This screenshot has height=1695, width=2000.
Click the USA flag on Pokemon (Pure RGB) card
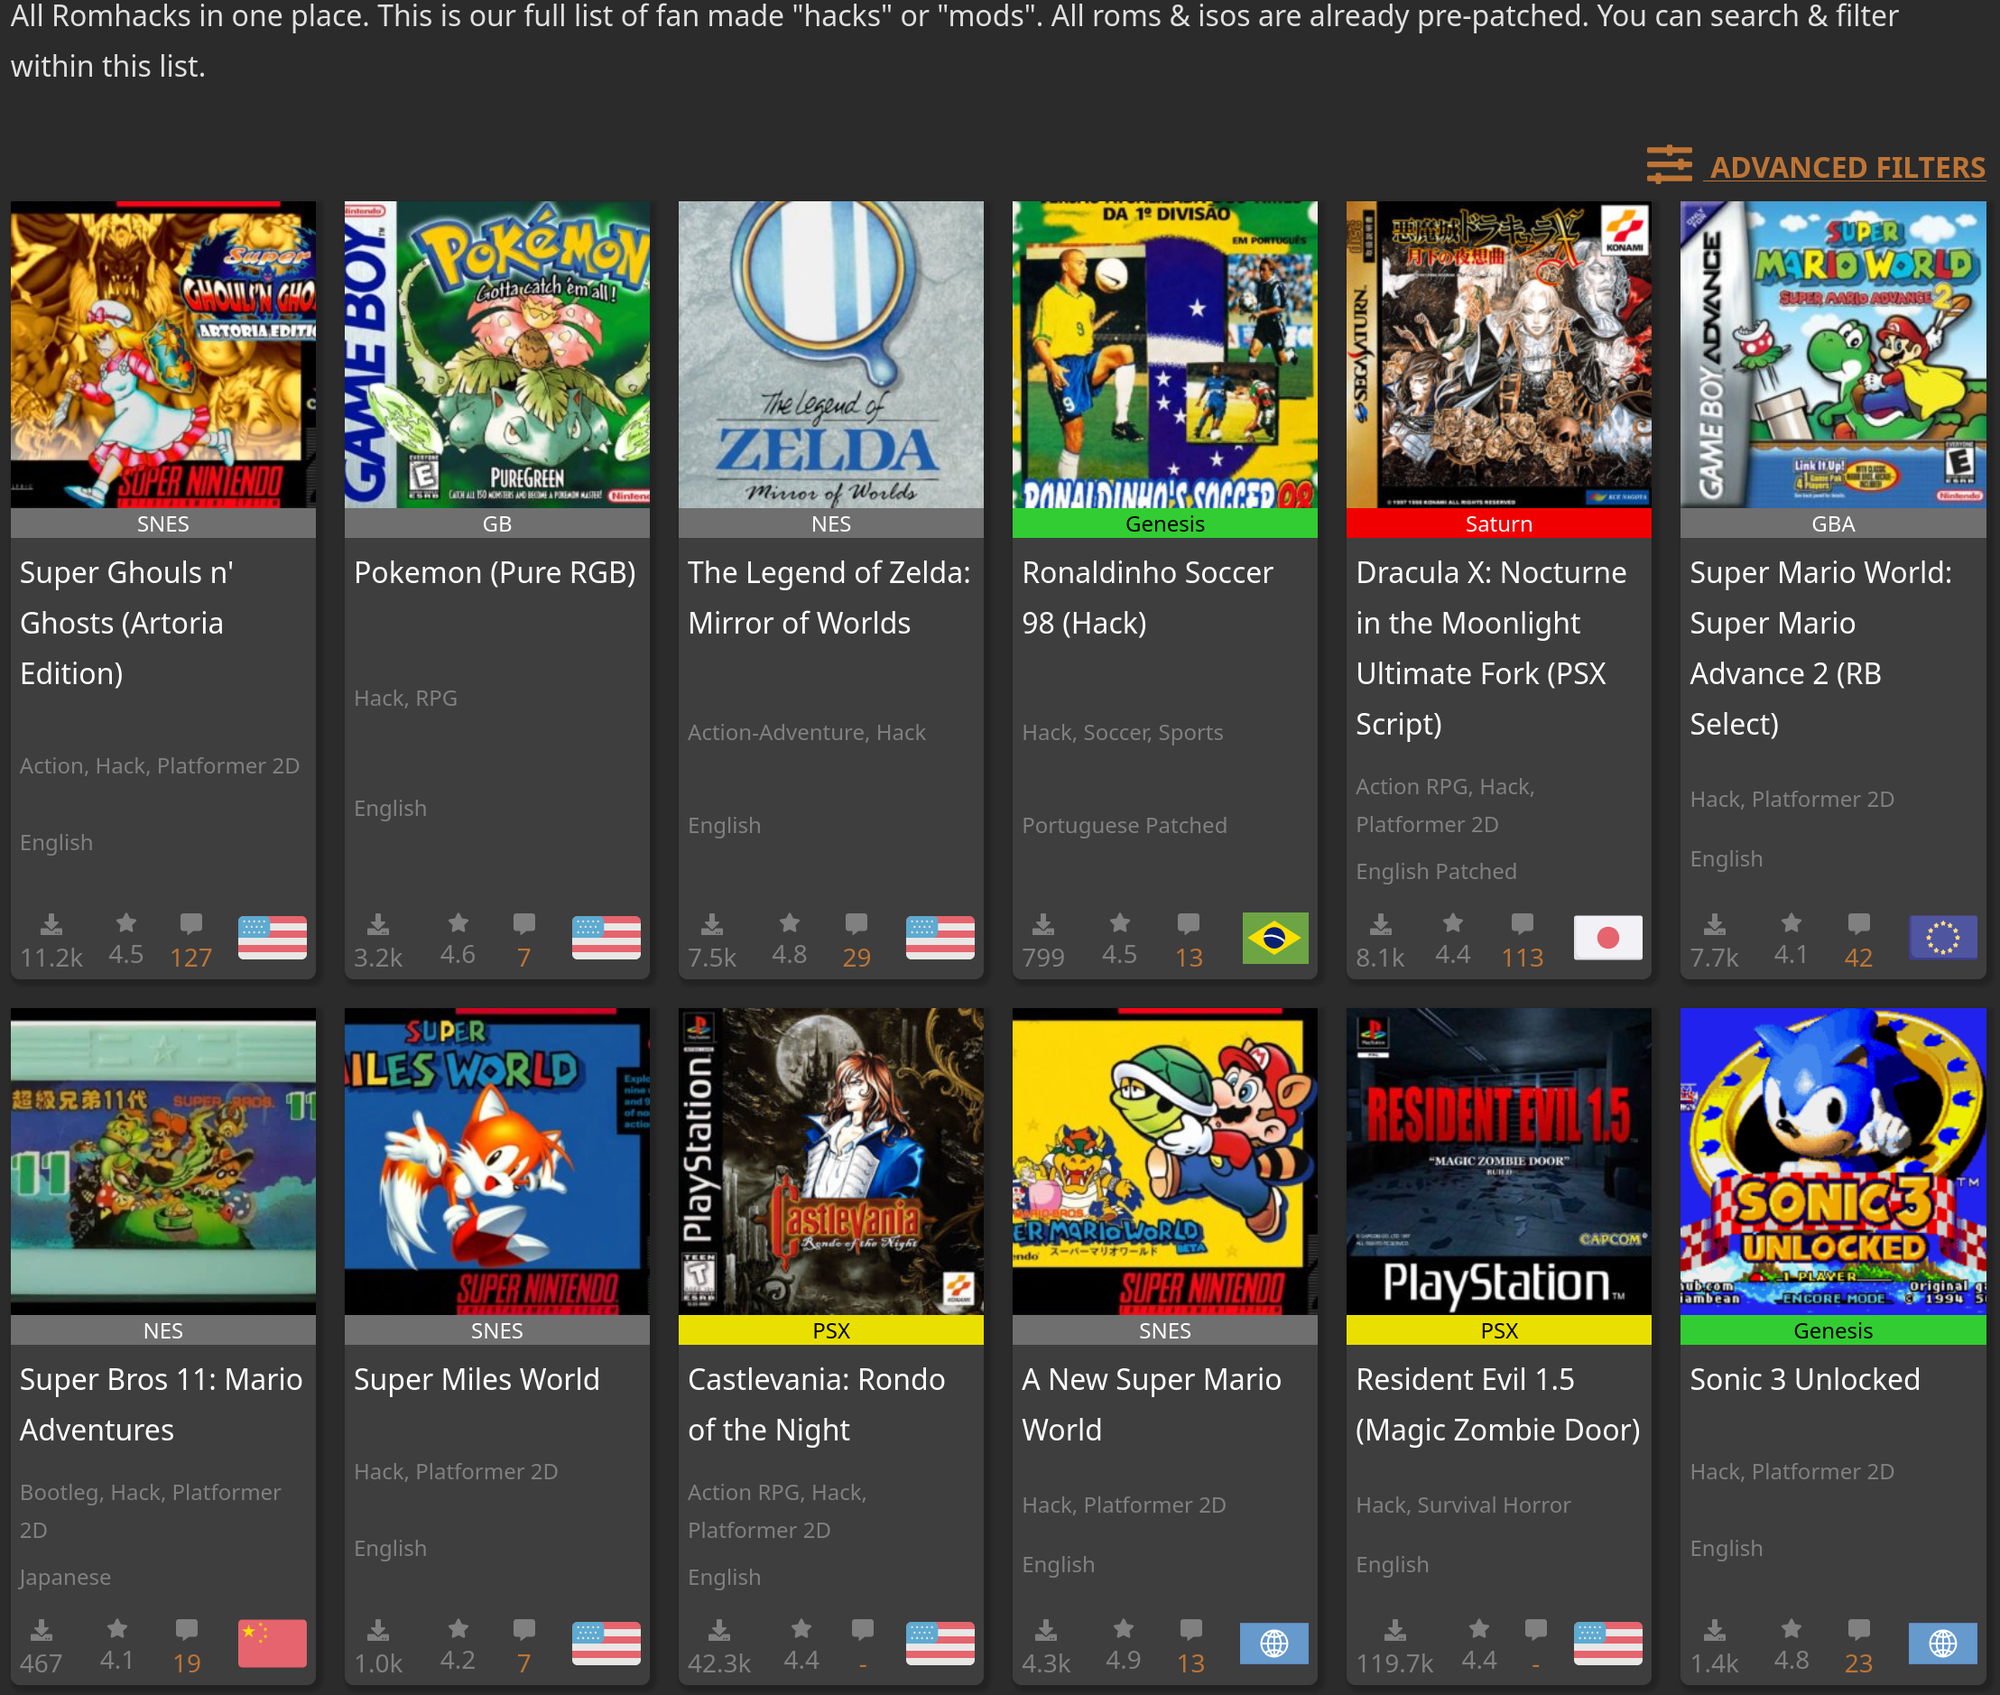pos(606,938)
